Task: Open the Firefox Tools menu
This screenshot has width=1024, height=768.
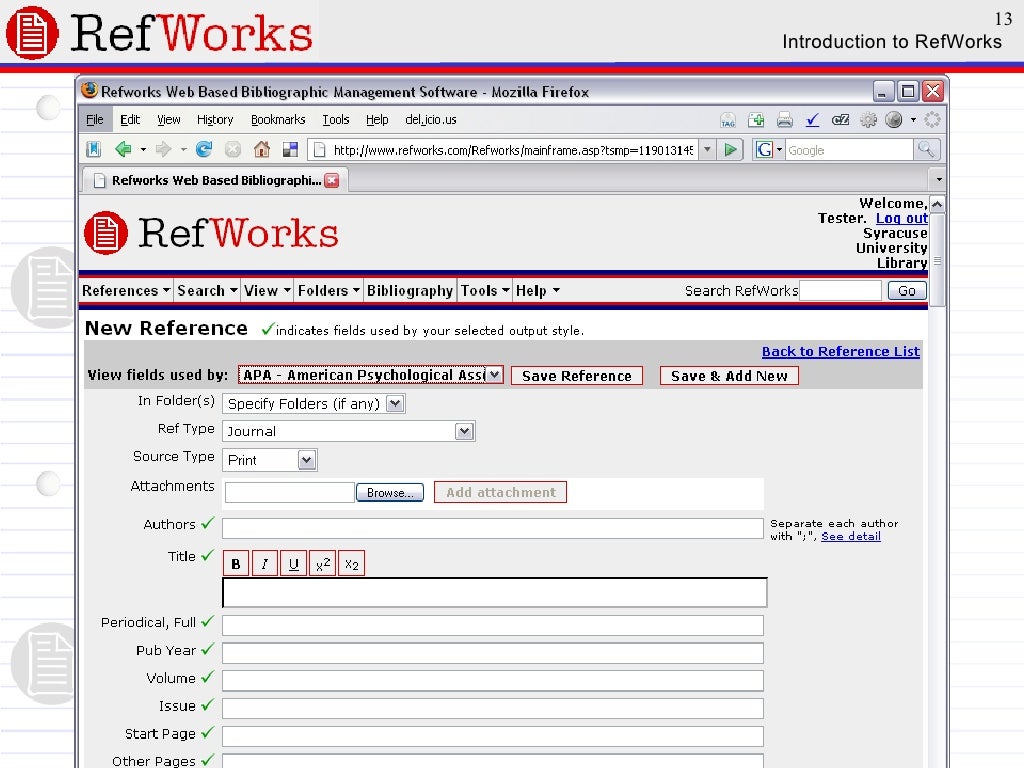Action: (x=336, y=120)
